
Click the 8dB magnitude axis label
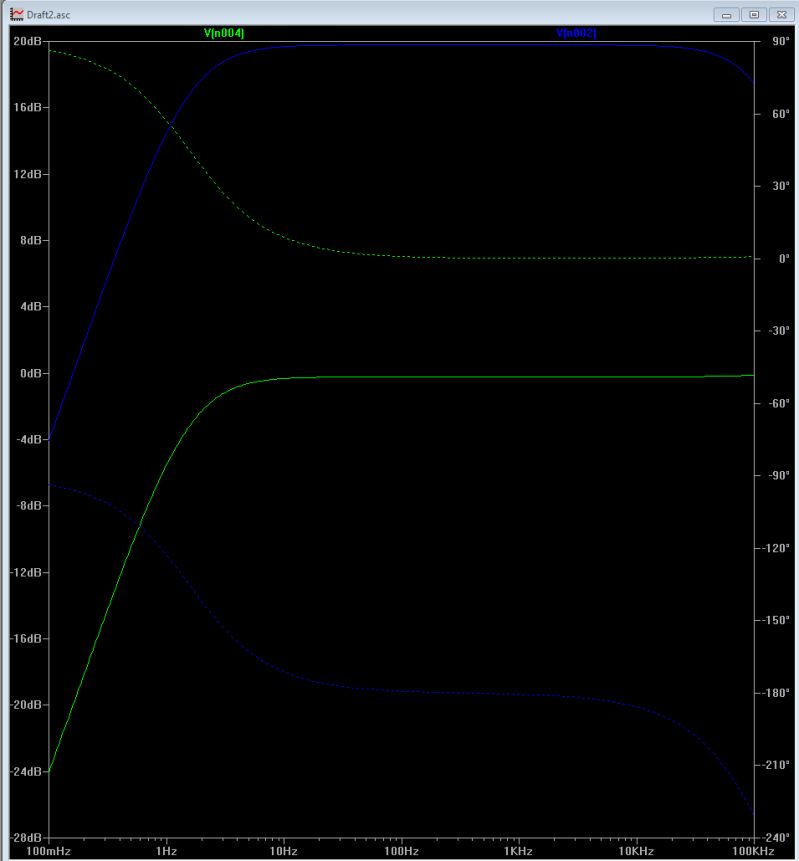pos(31,241)
